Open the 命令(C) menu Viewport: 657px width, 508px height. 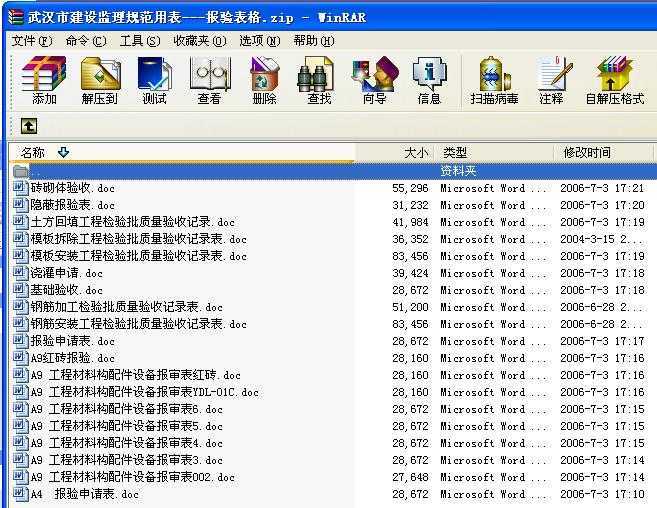coord(86,41)
